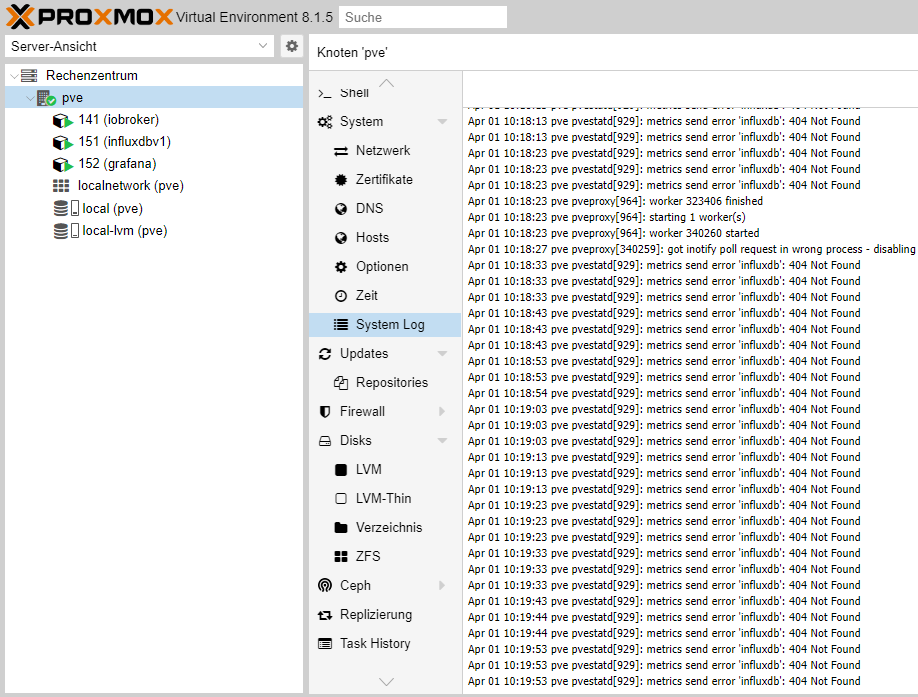Select the System Log menu item

(x=385, y=325)
